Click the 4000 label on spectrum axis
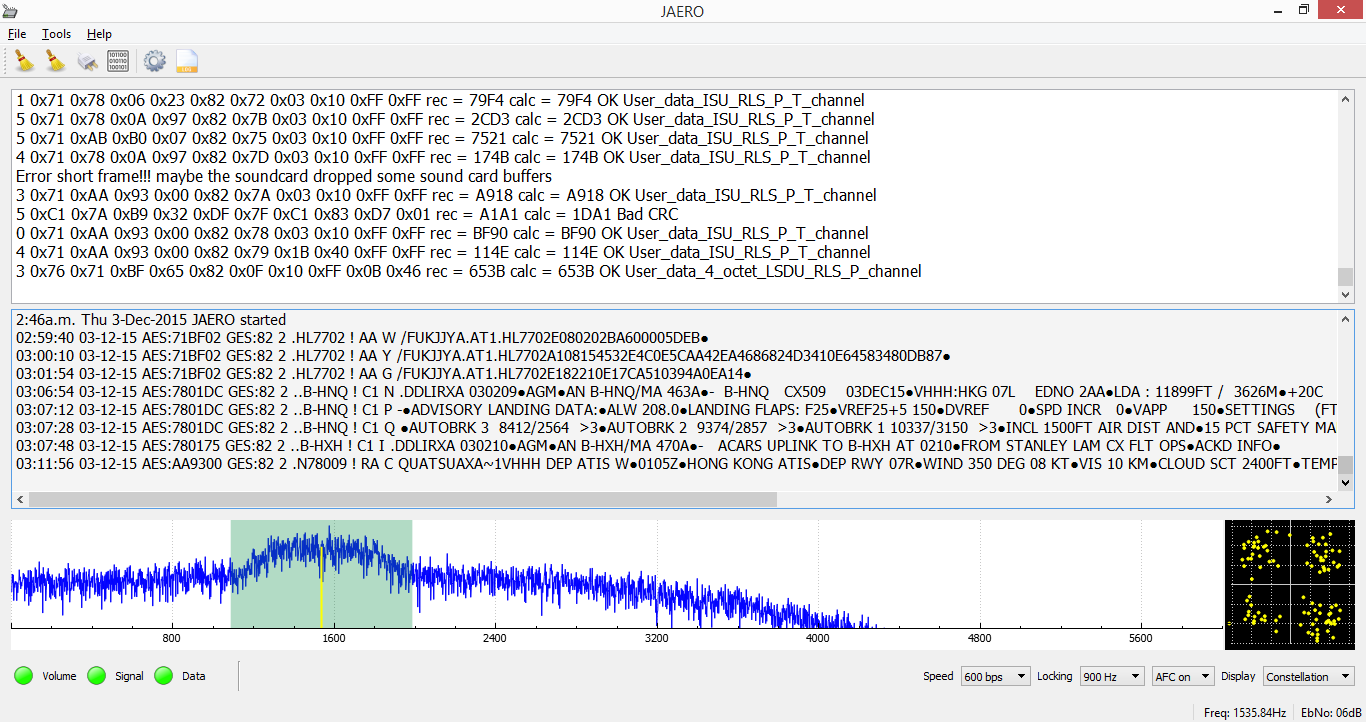This screenshot has height=722, width=1366. pyautogui.click(x=818, y=638)
